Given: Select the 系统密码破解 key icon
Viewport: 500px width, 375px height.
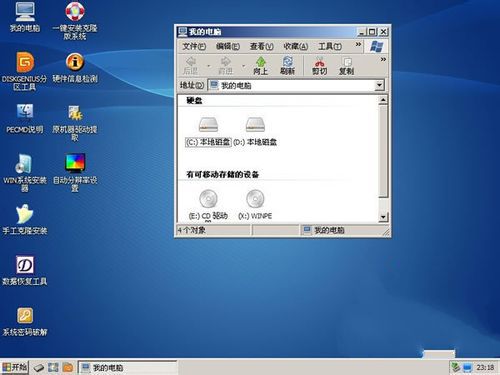Looking at the screenshot, I should point(25,315).
